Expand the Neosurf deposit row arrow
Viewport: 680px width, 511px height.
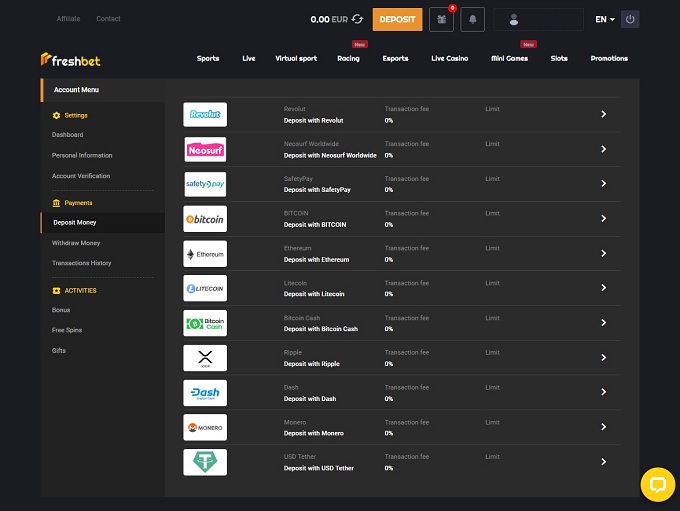point(603,149)
